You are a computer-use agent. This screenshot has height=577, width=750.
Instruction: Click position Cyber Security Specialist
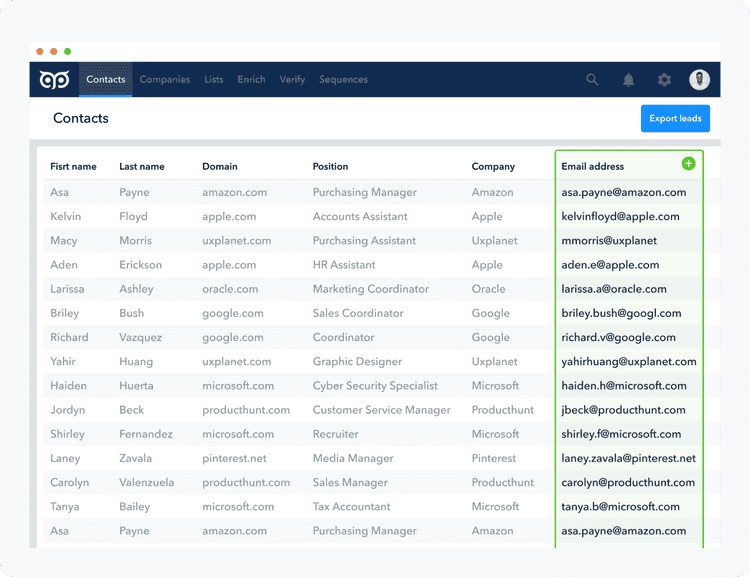click(x=375, y=386)
